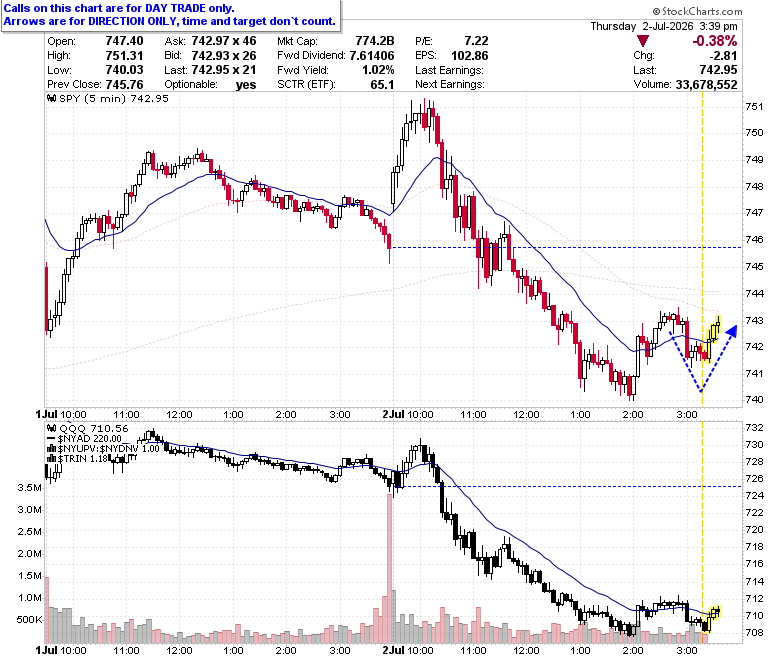The height and width of the screenshot is (659, 780).
Task: Click the 'Mkt Cap:' label
Action: [x=297, y=41]
